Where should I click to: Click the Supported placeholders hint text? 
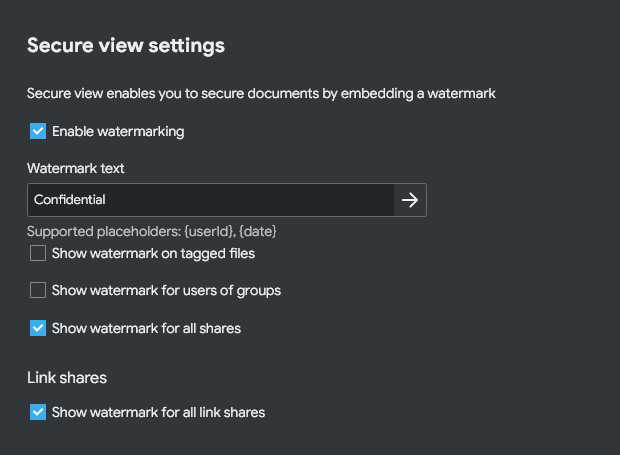tap(152, 231)
